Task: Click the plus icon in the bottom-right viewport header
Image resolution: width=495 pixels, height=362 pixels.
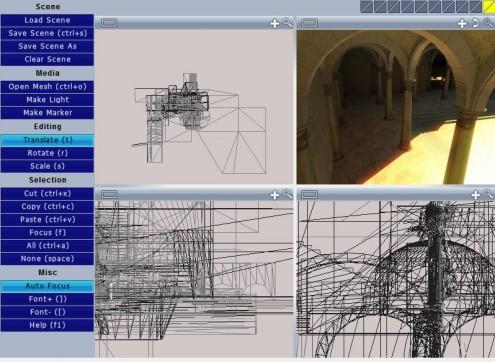Action: 476,195
